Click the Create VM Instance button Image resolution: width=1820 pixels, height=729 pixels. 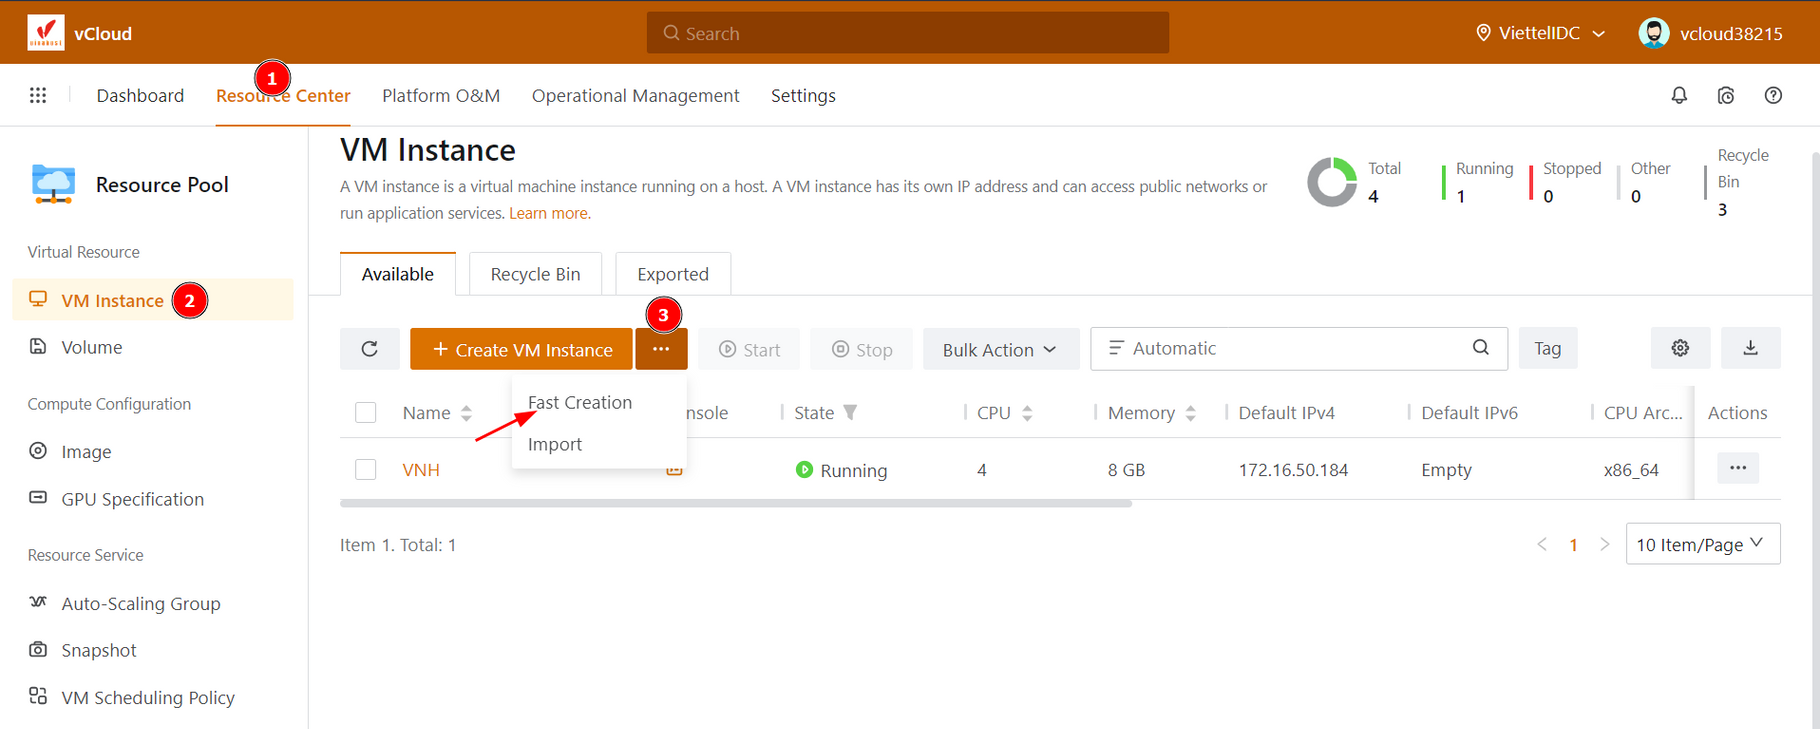pyautogui.click(x=521, y=349)
